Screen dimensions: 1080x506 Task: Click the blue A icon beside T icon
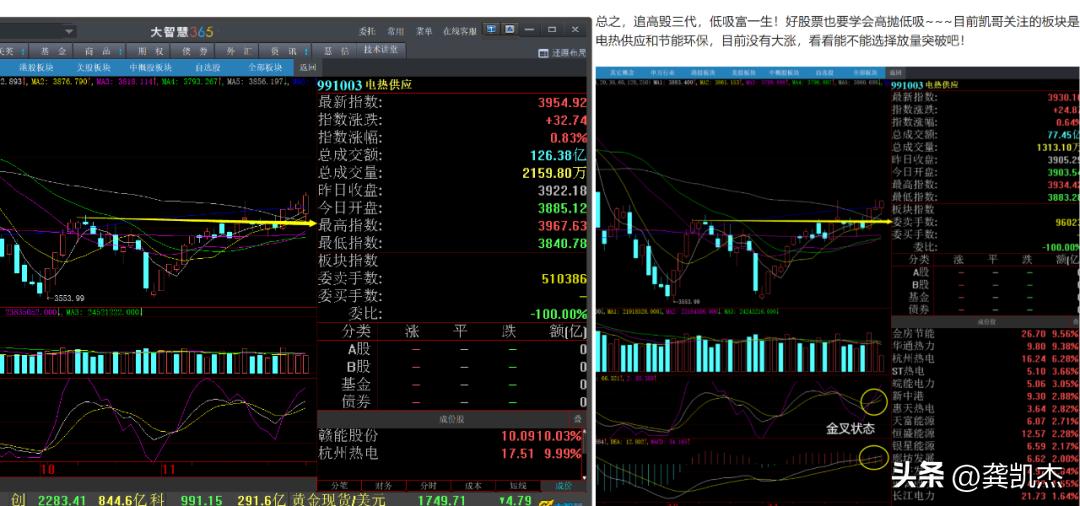click(x=509, y=30)
